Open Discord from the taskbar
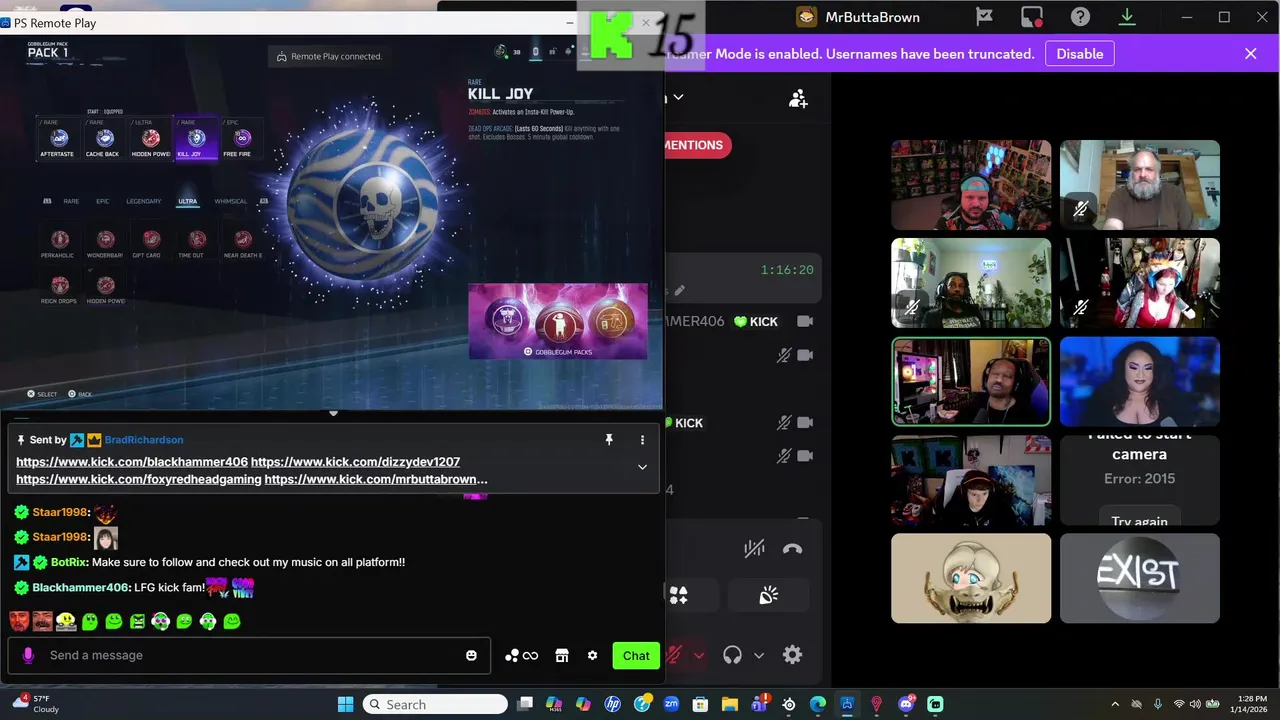This screenshot has height=720, width=1280. point(907,704)
